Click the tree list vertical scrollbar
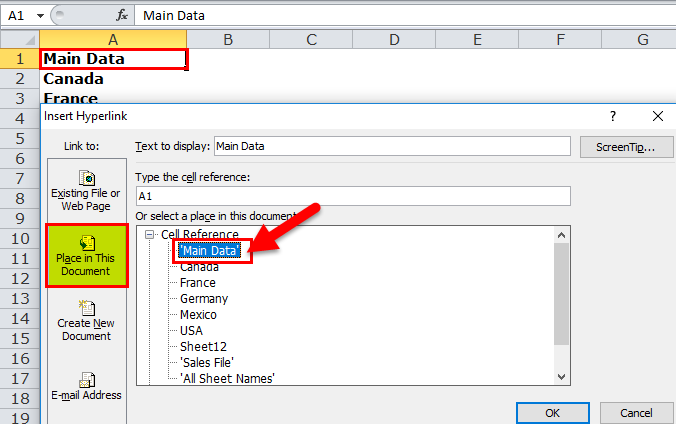This screenshot has width=676, height=424. [x=561, y=300]
